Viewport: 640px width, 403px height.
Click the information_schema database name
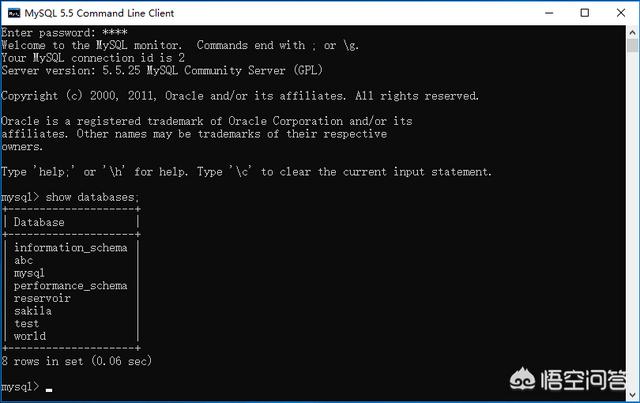tap(70, 247)
